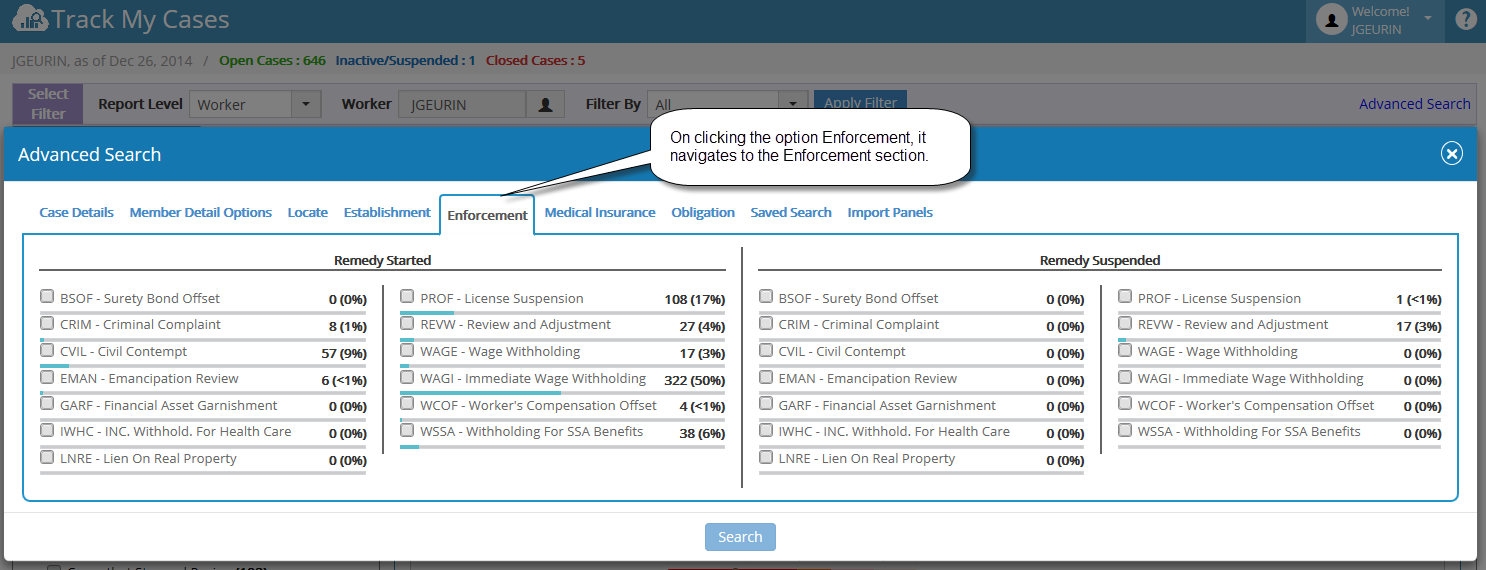Switch to the Case Details tab
1486x570 pixels.
76,212
